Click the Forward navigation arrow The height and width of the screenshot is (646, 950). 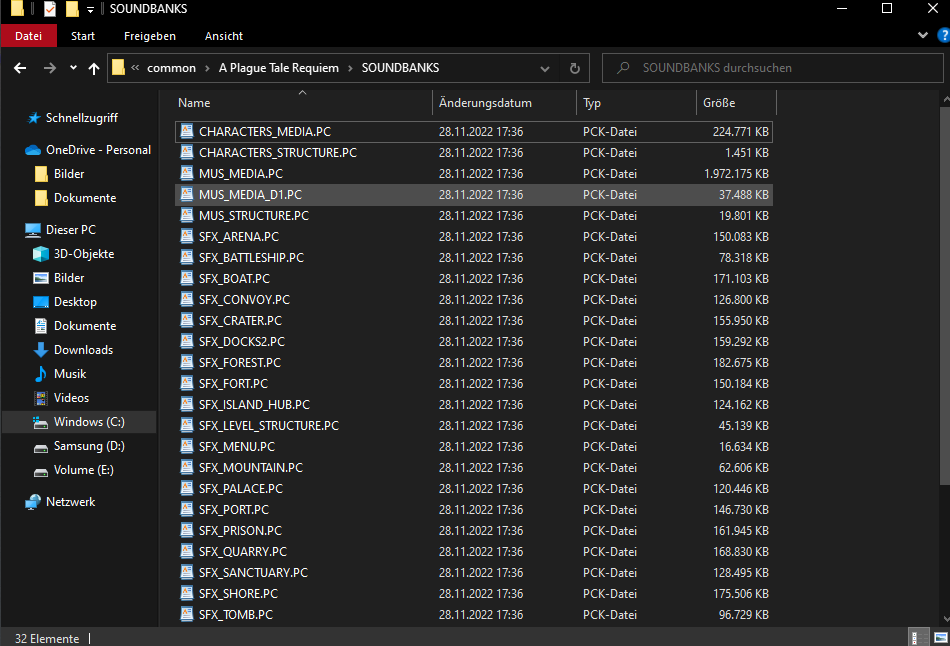pyautogui.click(x=50, y=68)
